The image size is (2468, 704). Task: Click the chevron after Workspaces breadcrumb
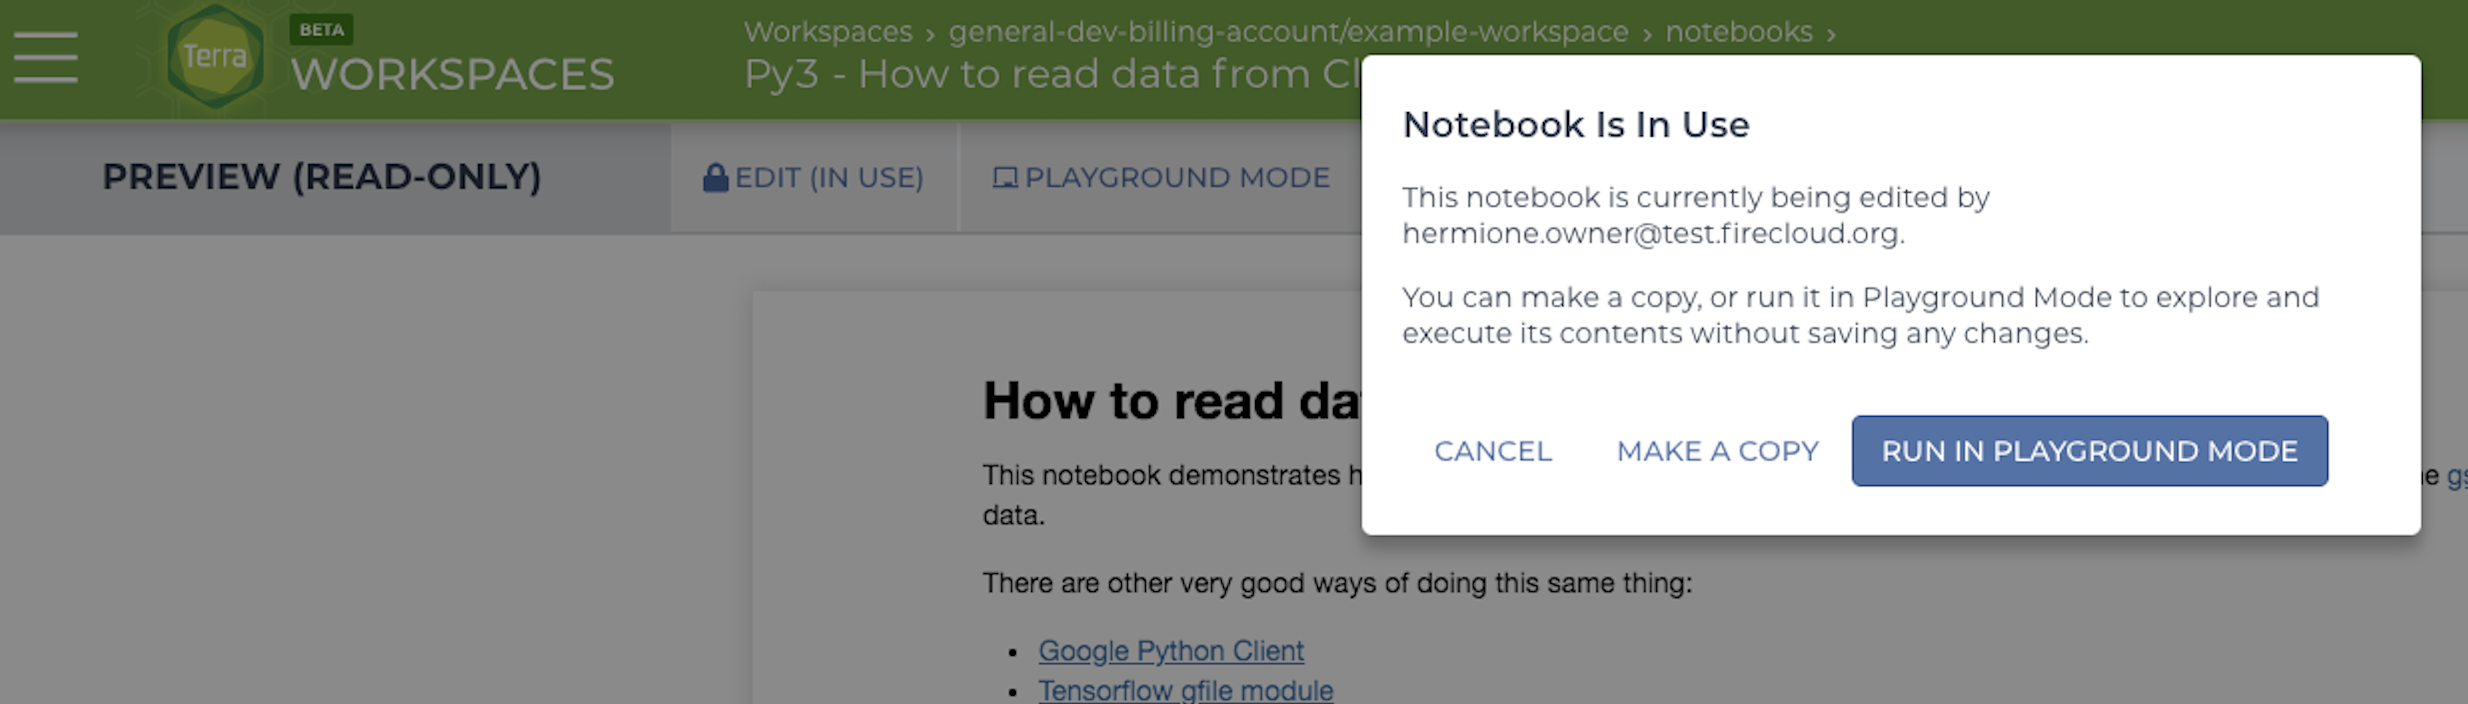tap(930, 35)
